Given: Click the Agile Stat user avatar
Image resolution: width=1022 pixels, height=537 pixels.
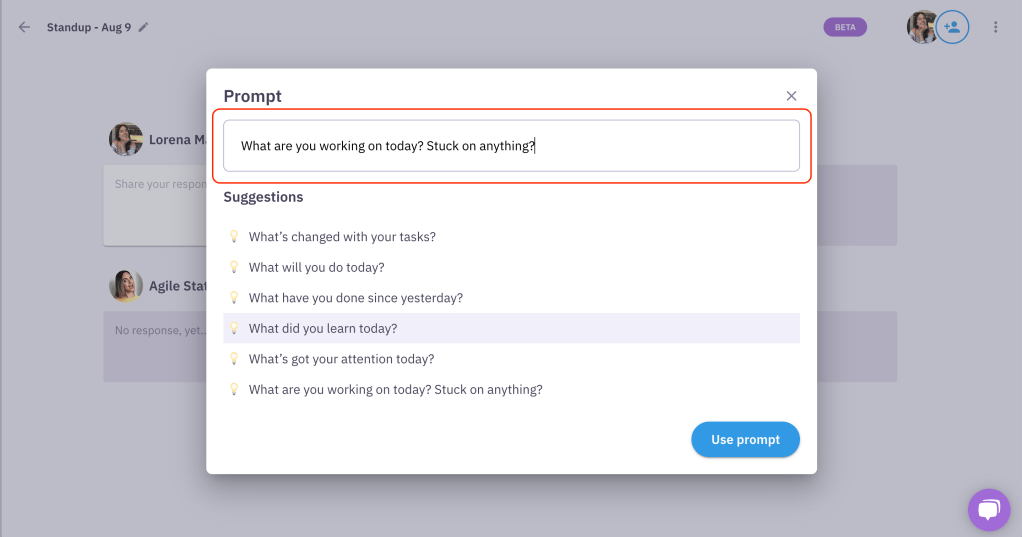Looking at the screenshot, I should tap(126, 285).
